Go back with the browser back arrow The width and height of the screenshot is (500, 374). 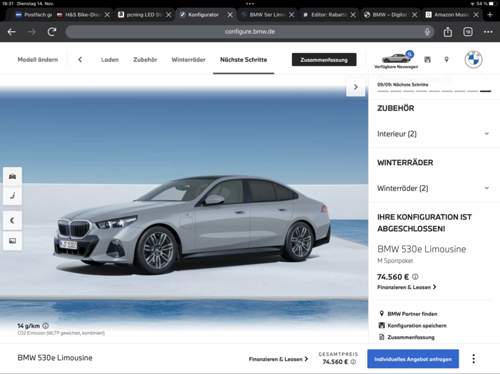[x=12, y=32]
